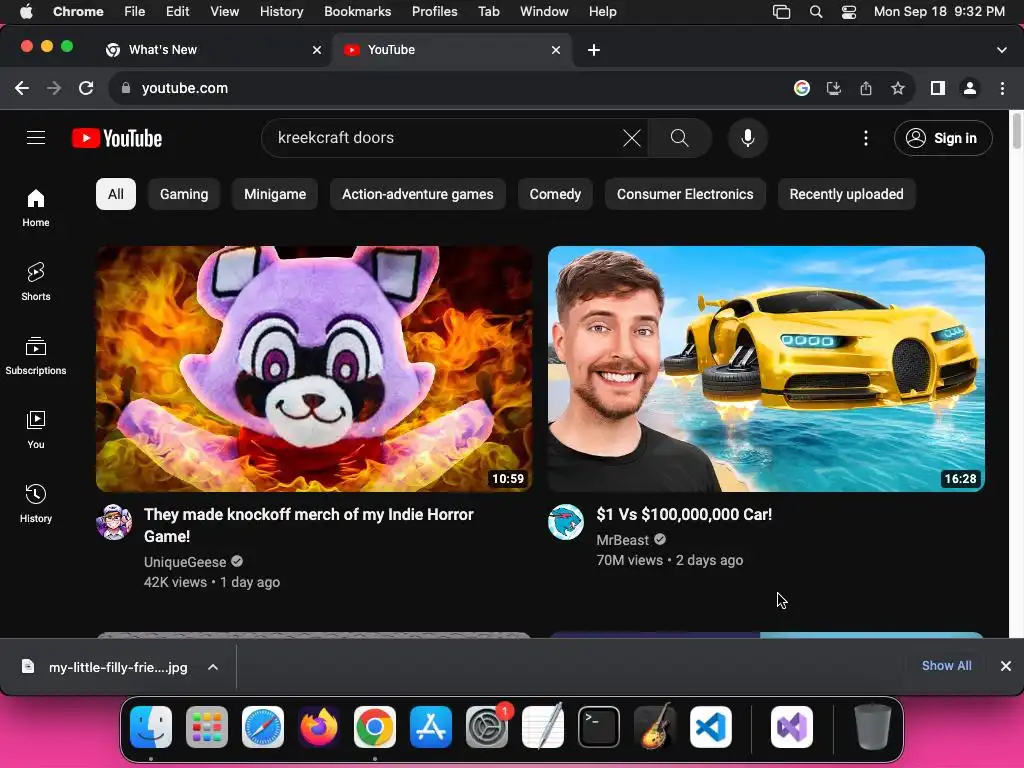The width and height of the screenshot is (1024, 768).
Task: Open a new tab with the plus
Action: point(594,50)
